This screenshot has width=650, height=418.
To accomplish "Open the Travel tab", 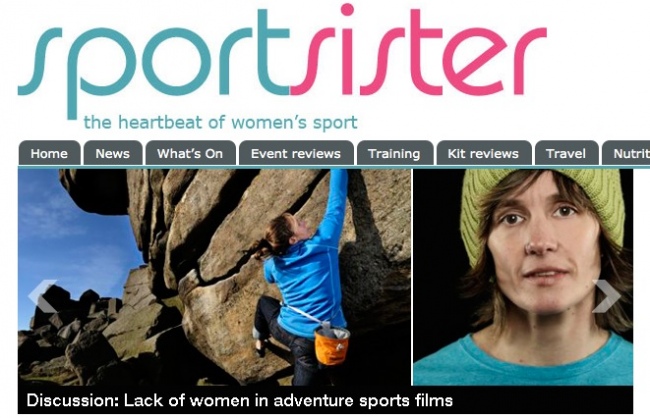I will [x=566, y=153].
